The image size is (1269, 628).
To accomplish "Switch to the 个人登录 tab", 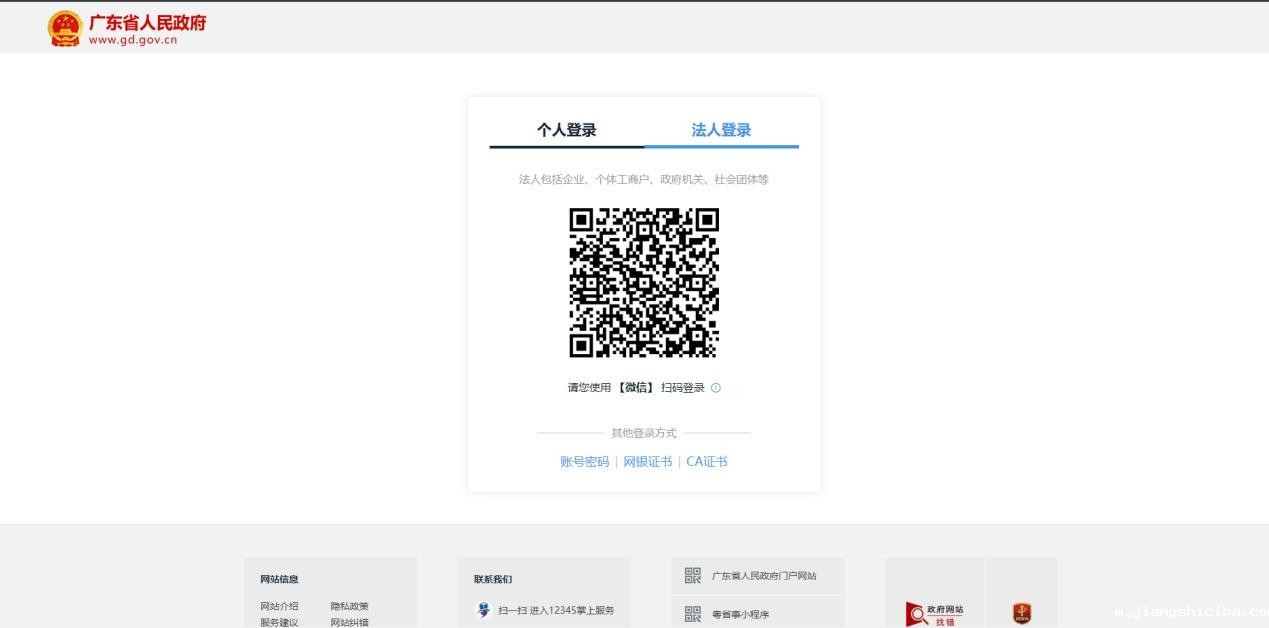I will point(565,129).
